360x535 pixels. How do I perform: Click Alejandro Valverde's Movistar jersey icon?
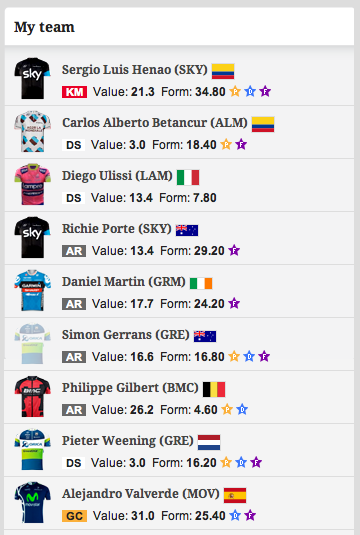(32, 502)
